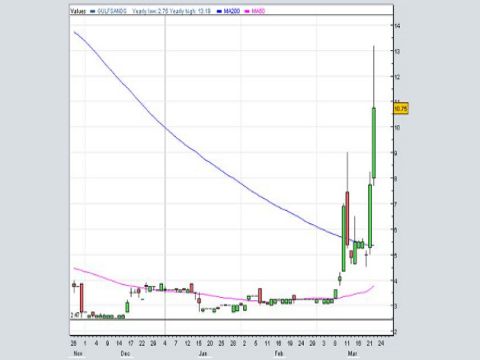Click the GULFSANDS series legend label
Image resolution: width=480 pixels, height=360 pixels.
(112, 11)
